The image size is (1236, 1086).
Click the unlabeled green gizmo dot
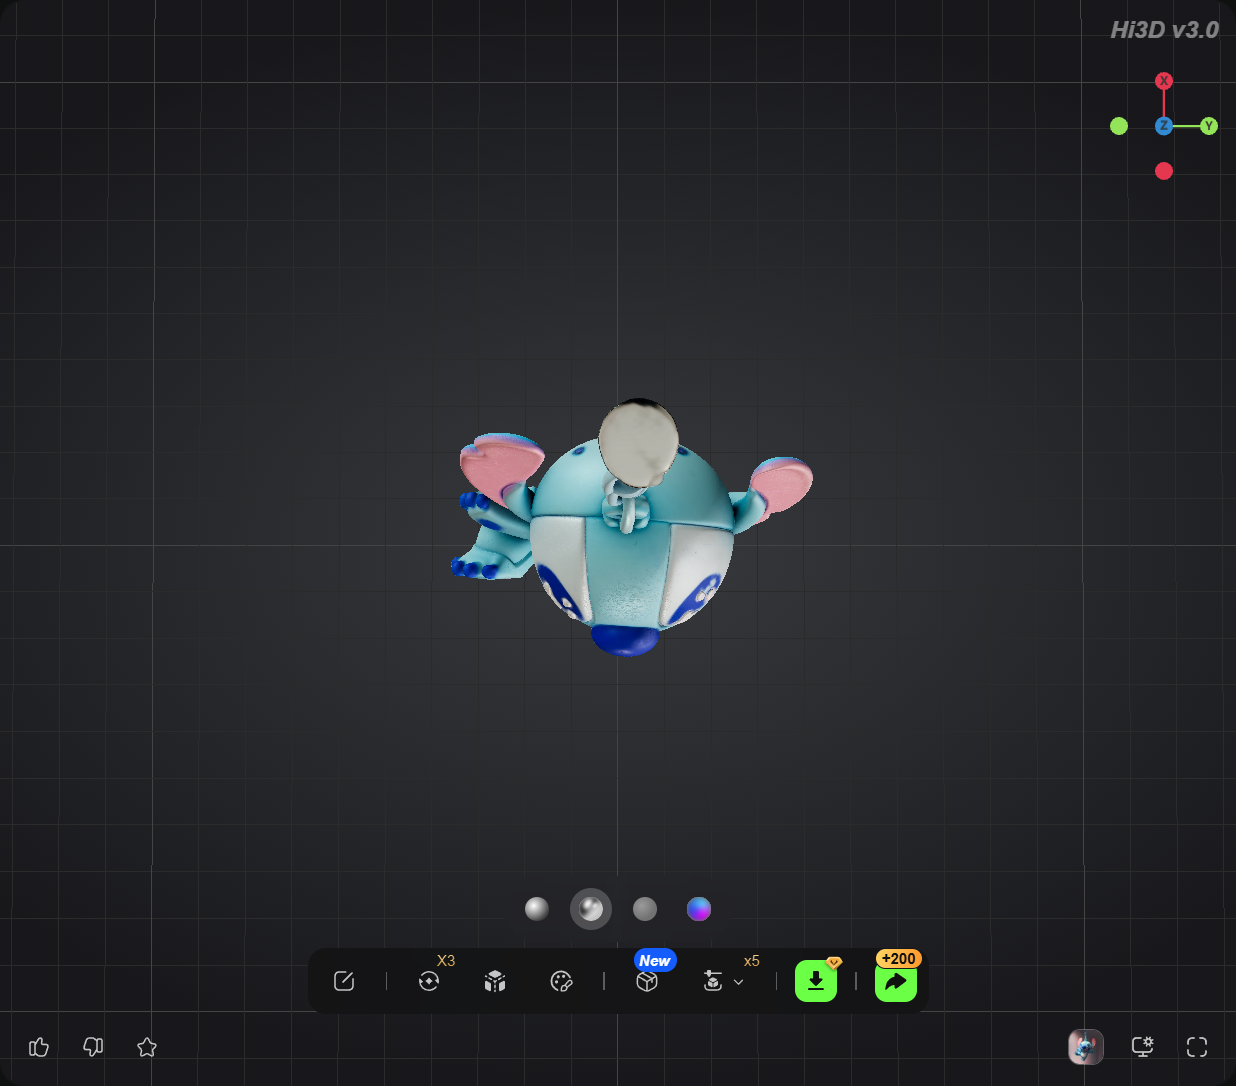(1119, 126)
